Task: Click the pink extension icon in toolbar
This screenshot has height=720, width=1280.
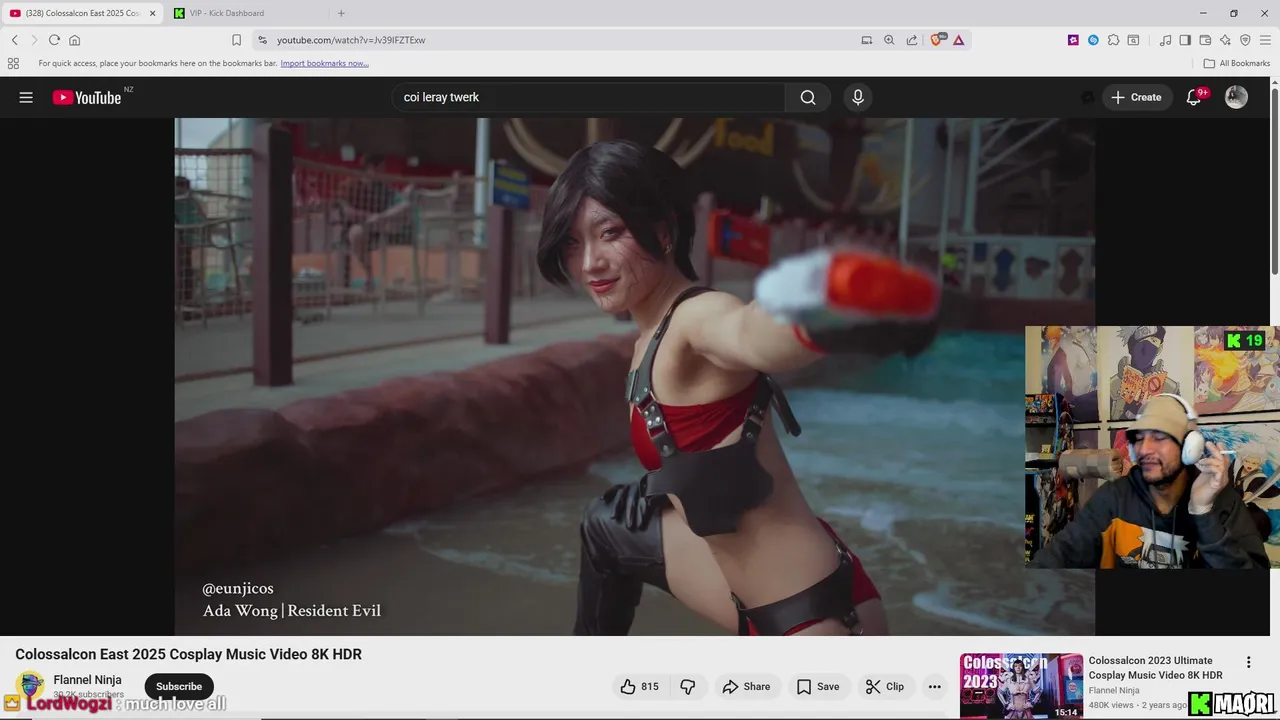Action: click(1073, 40)
